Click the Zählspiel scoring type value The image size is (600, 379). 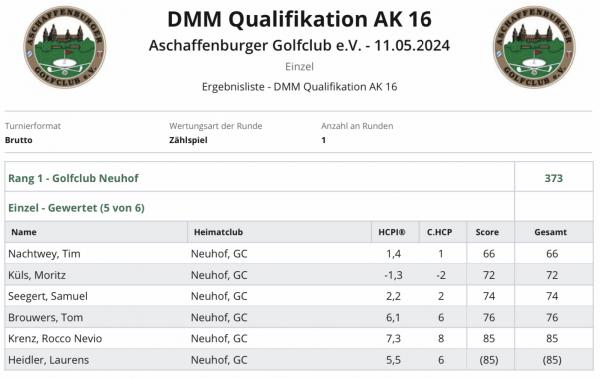188,140
